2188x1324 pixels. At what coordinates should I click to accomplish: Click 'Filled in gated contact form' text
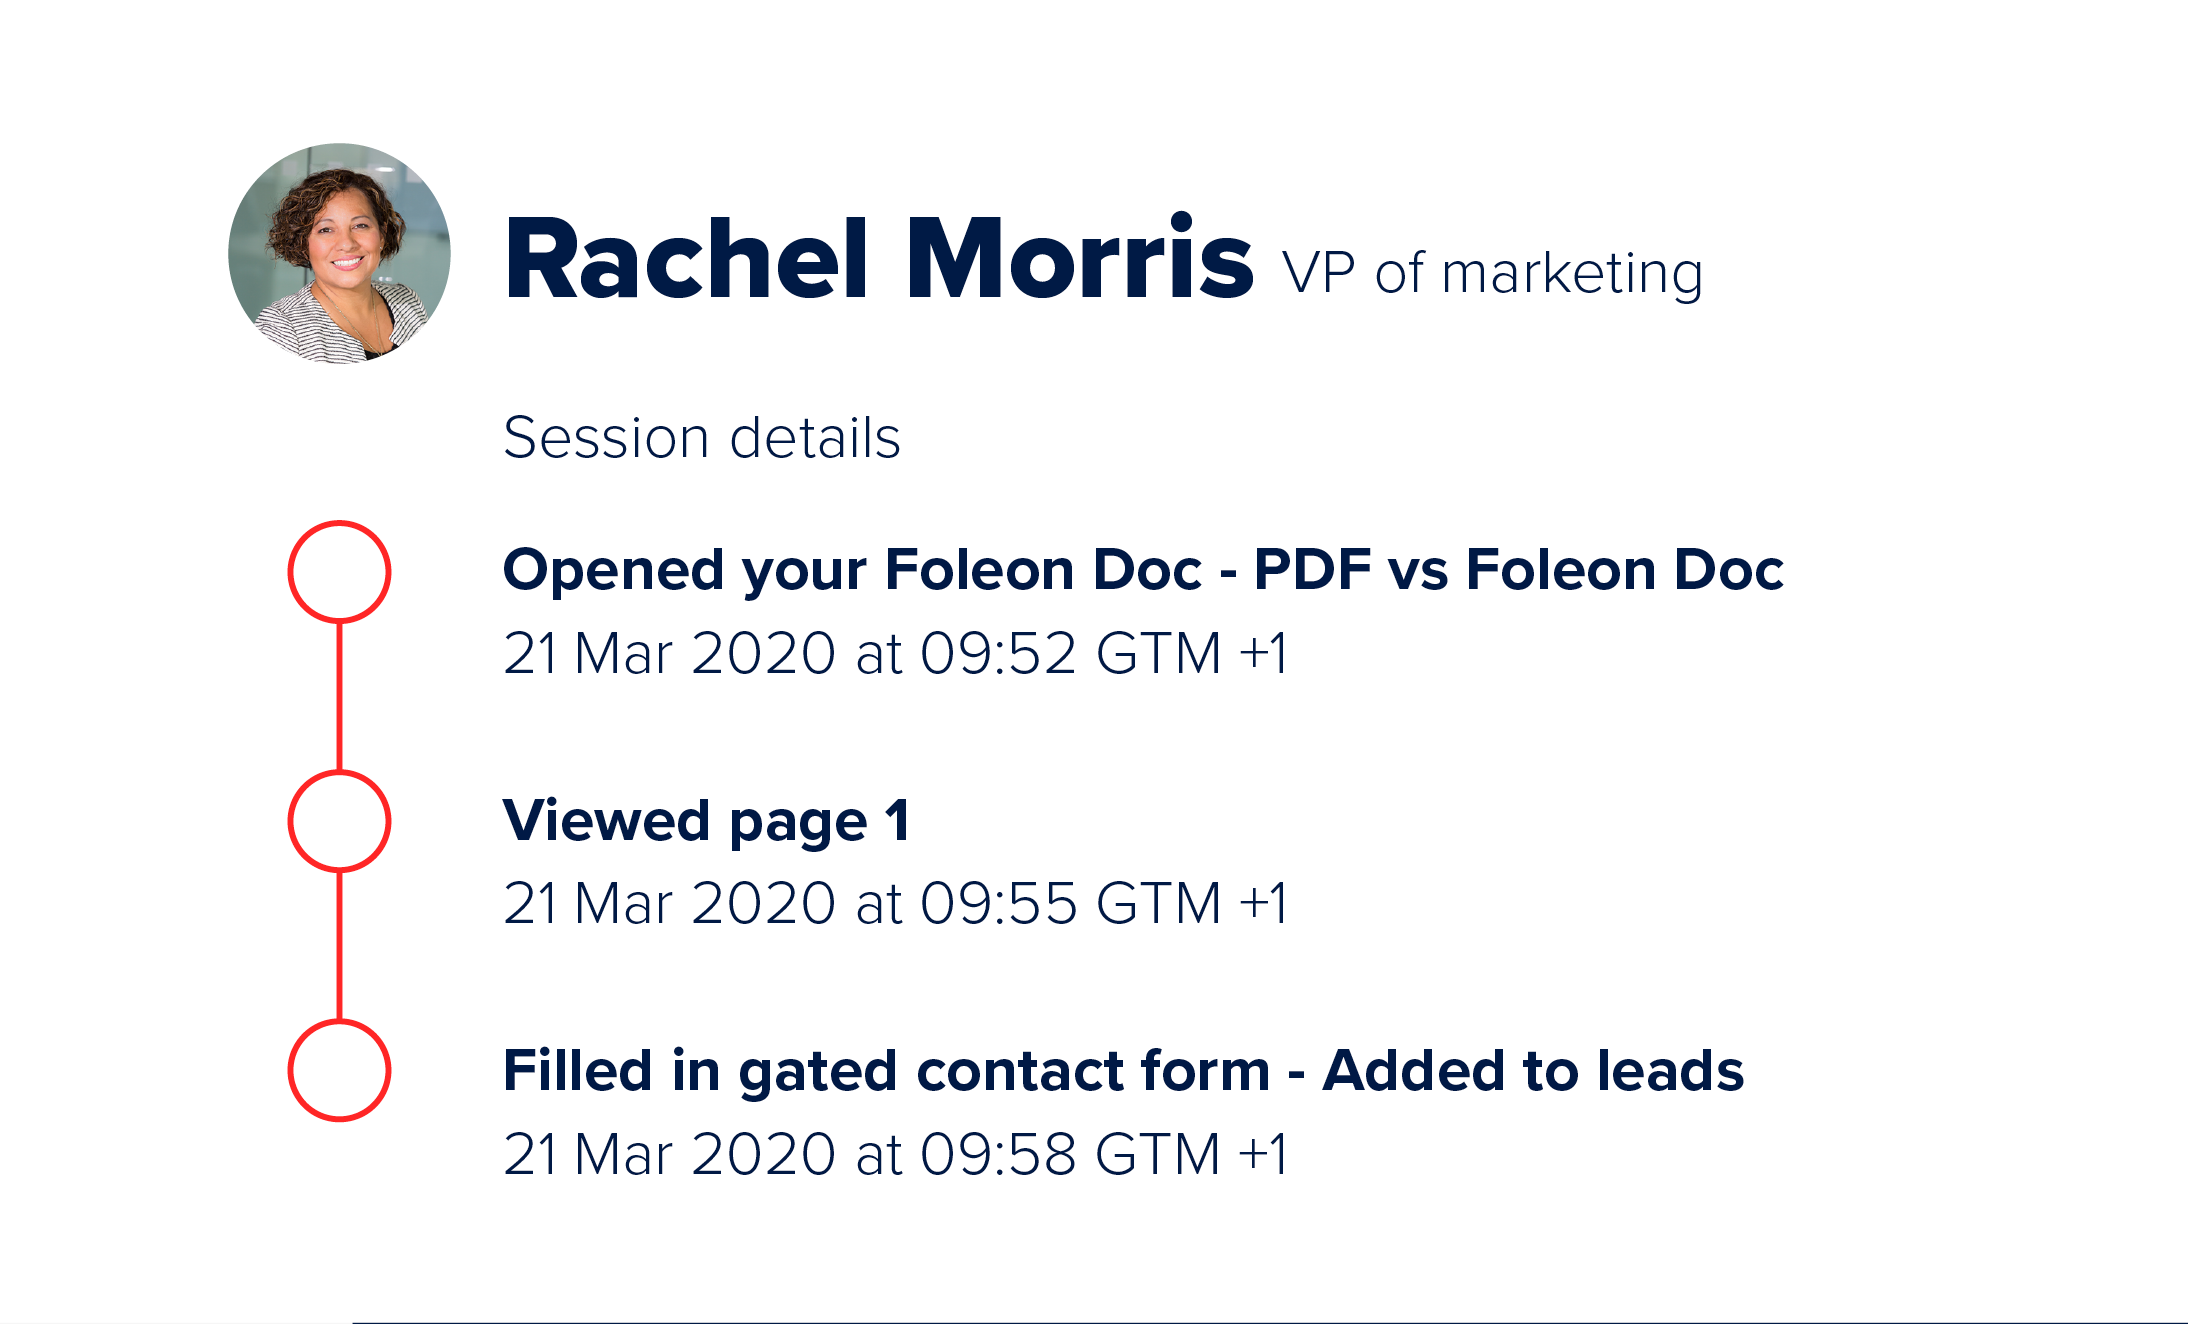886,1070
